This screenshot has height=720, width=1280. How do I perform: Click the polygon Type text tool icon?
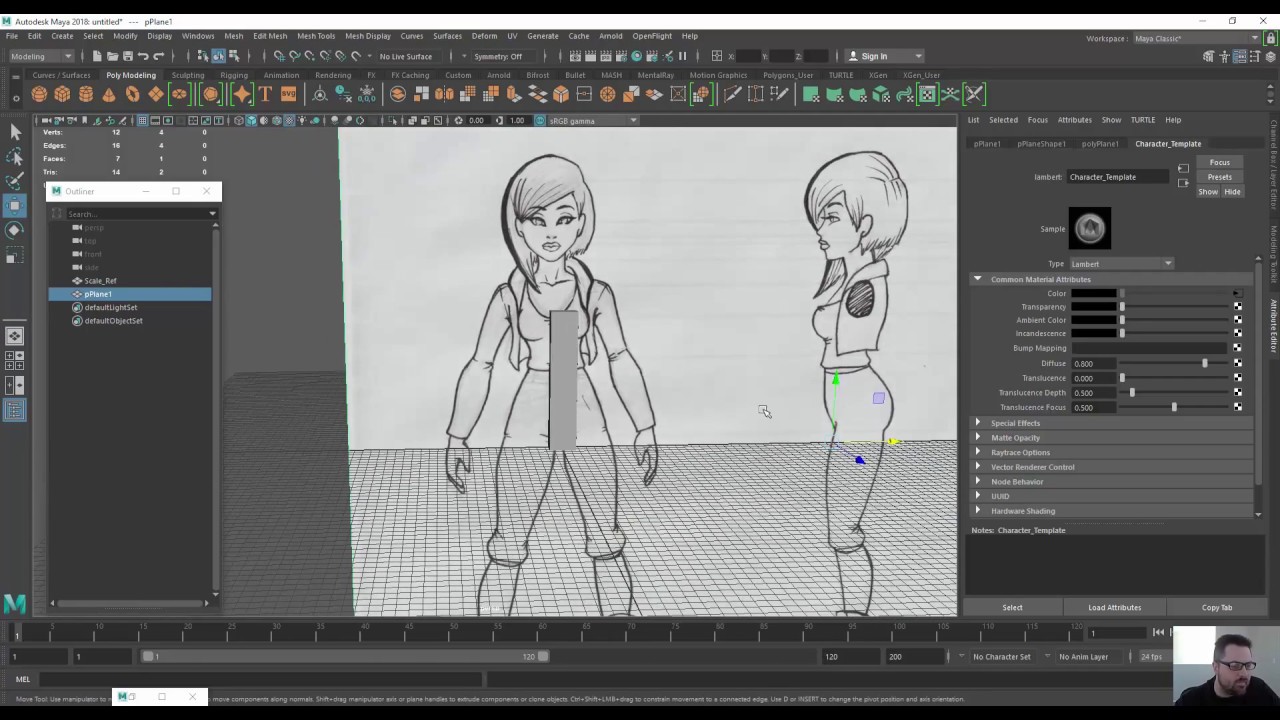(x=265, y=94)
